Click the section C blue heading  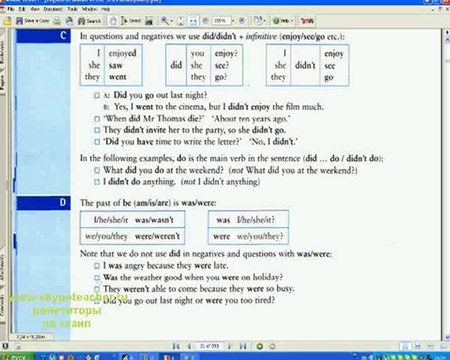[x=43, y=36]
